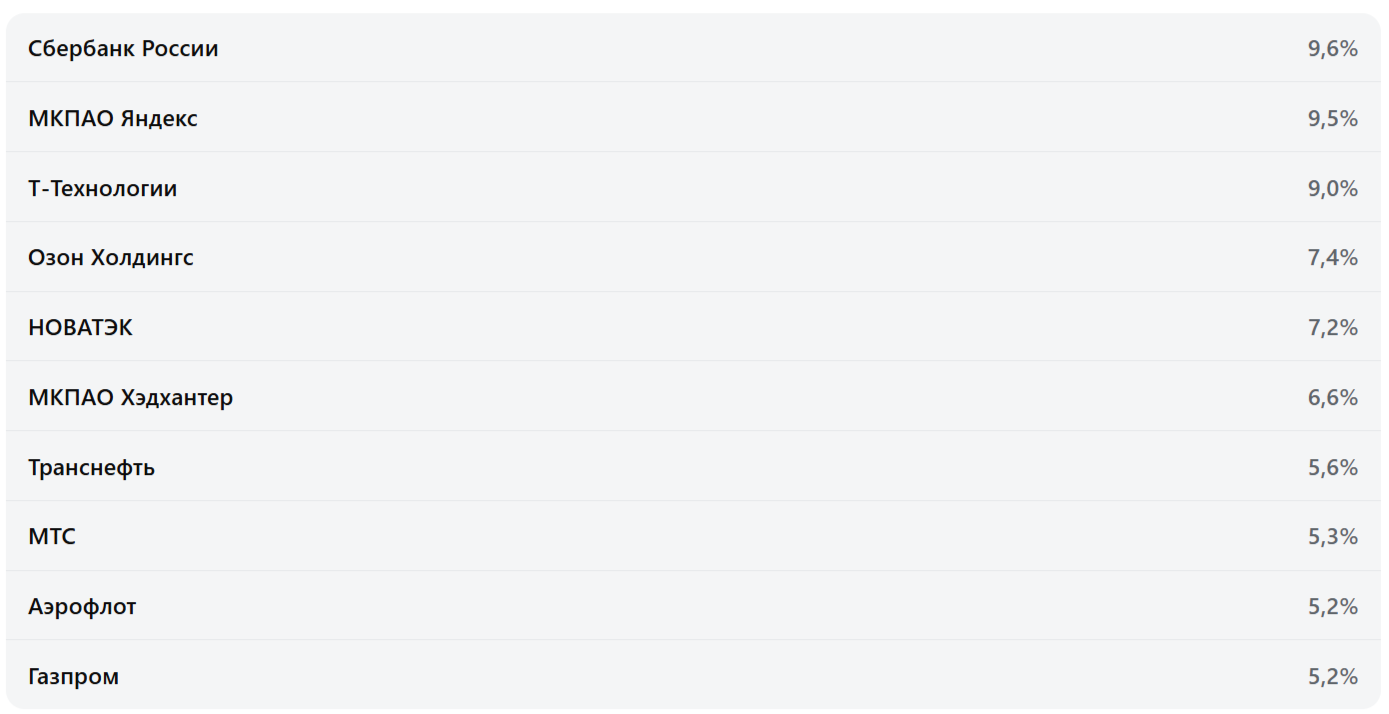Click the НОВАТЭК holding name
Screen dimensions: 1389x714
(80, 328)
